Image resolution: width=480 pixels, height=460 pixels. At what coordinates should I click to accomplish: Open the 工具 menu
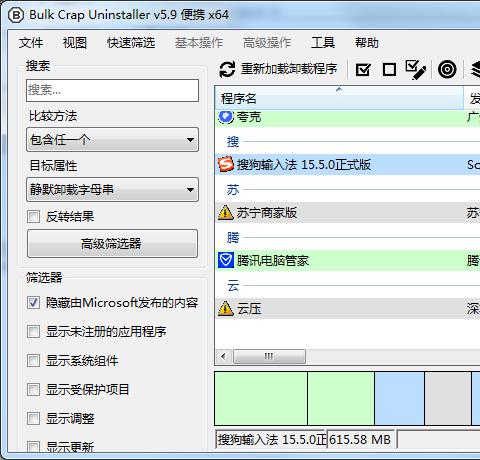coord(323,43)
